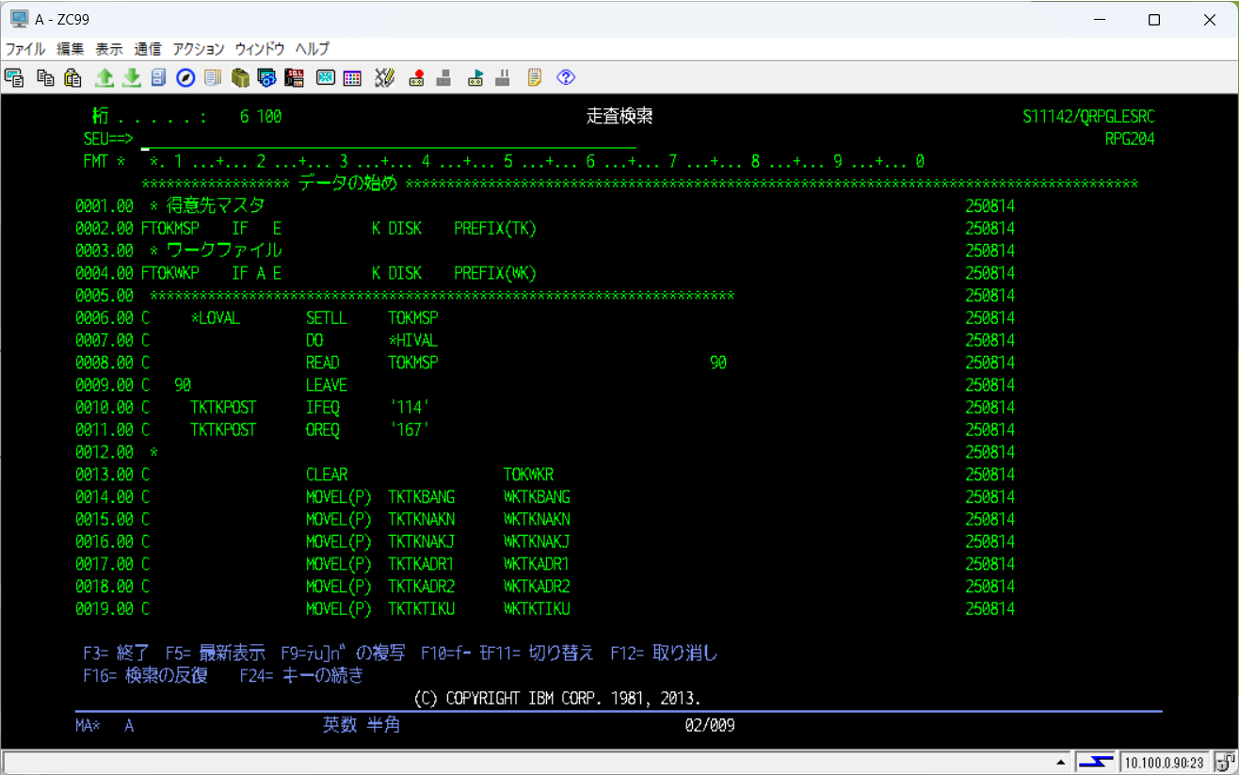Click the unlocked padlock security icon
The width and height of the screenshot is (1240, 776).
click(x=1225, y=763)
